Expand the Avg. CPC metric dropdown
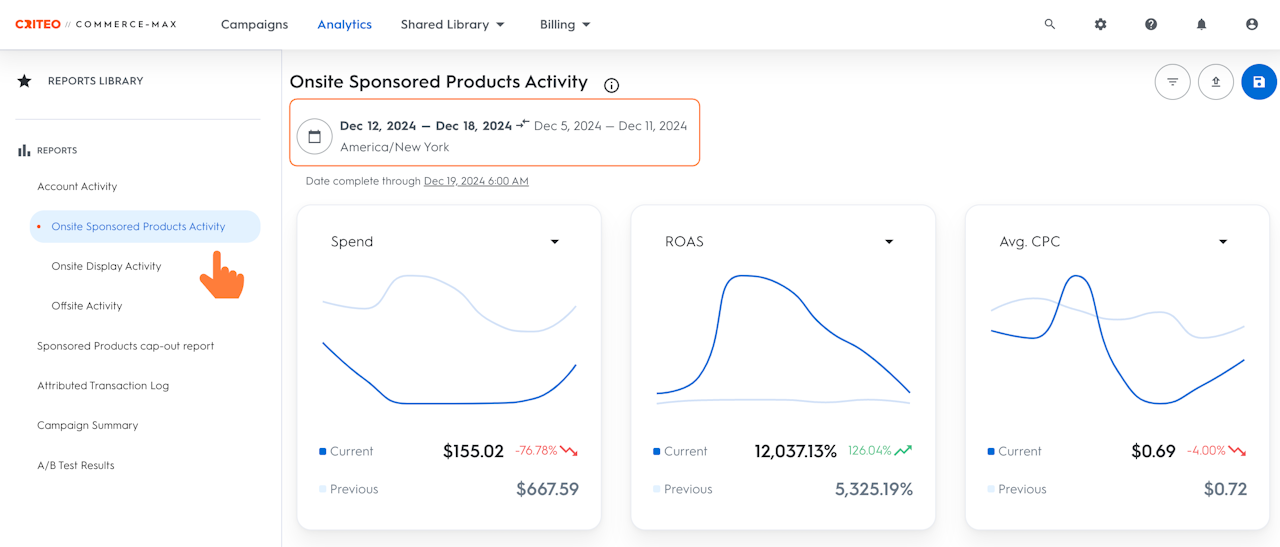This screenshot has width=1280, height=547. pyautogui.click(x=1223, y=242)
